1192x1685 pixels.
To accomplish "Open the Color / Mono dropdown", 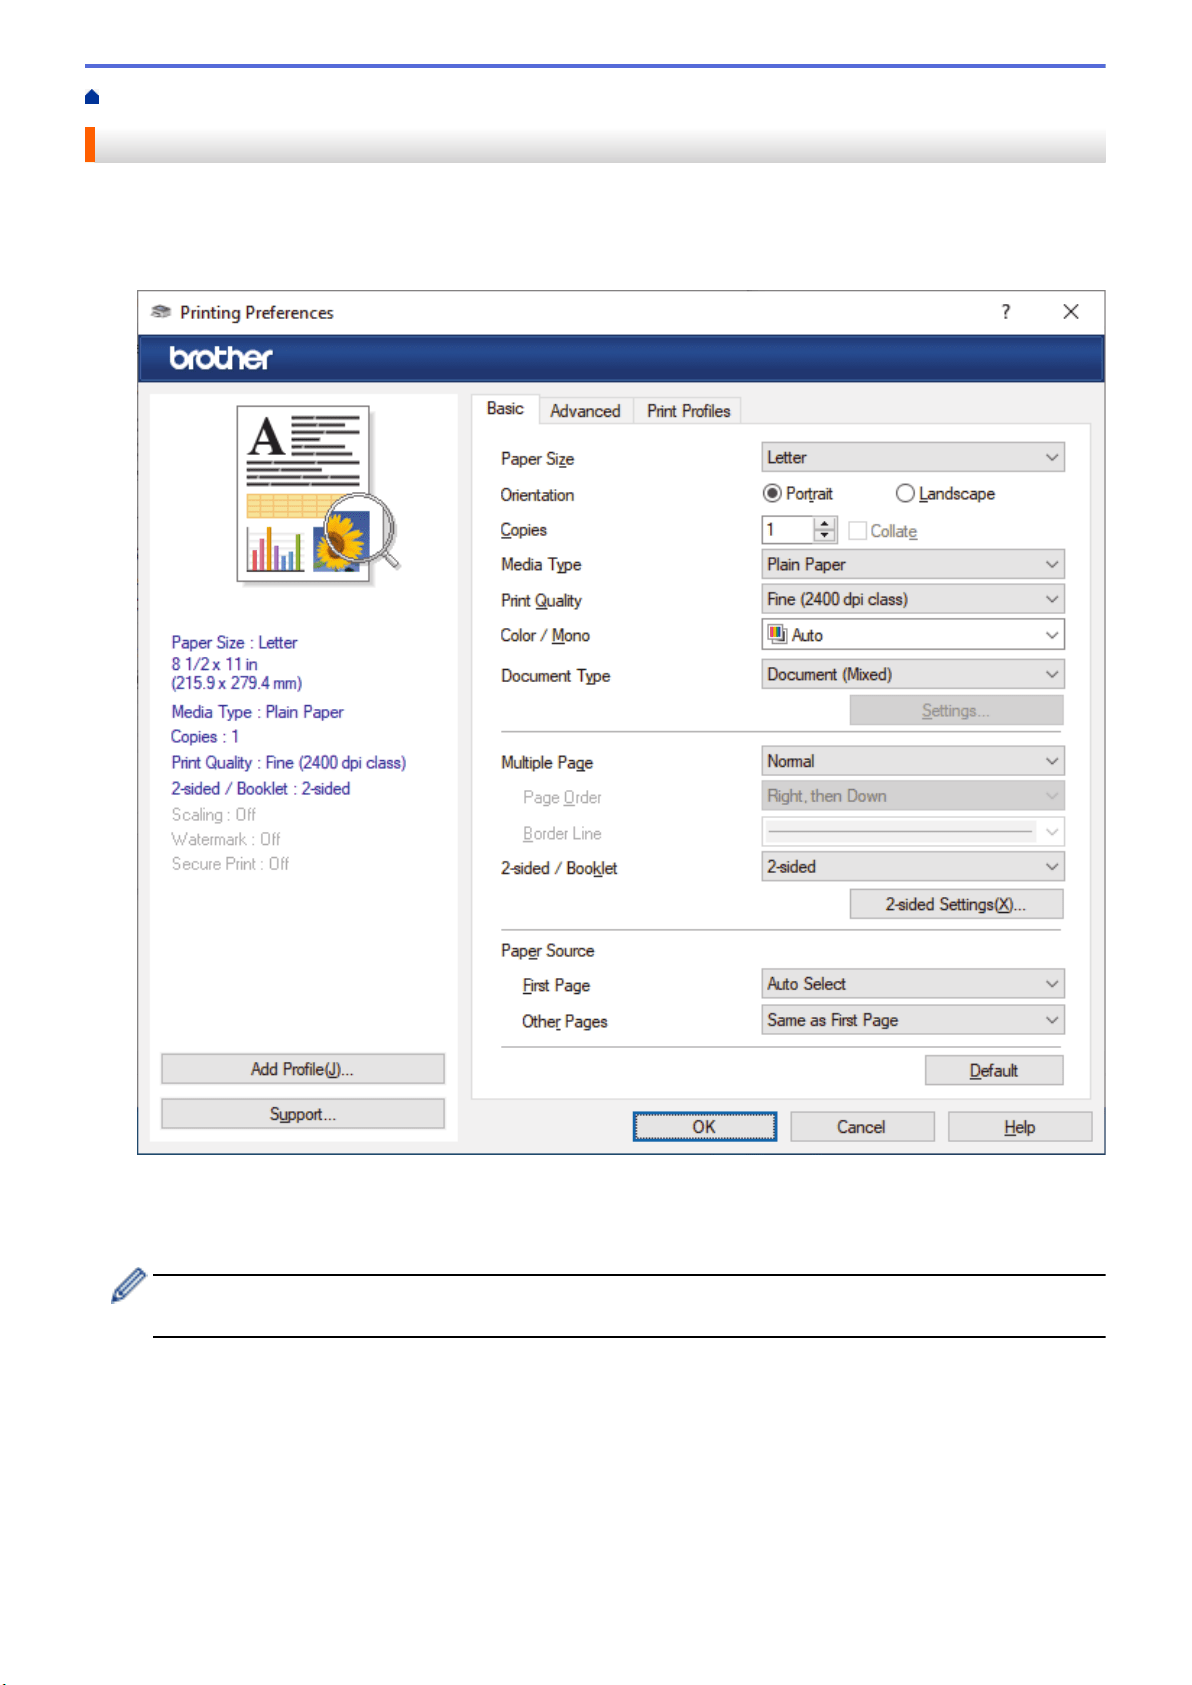I will (913, 634).
